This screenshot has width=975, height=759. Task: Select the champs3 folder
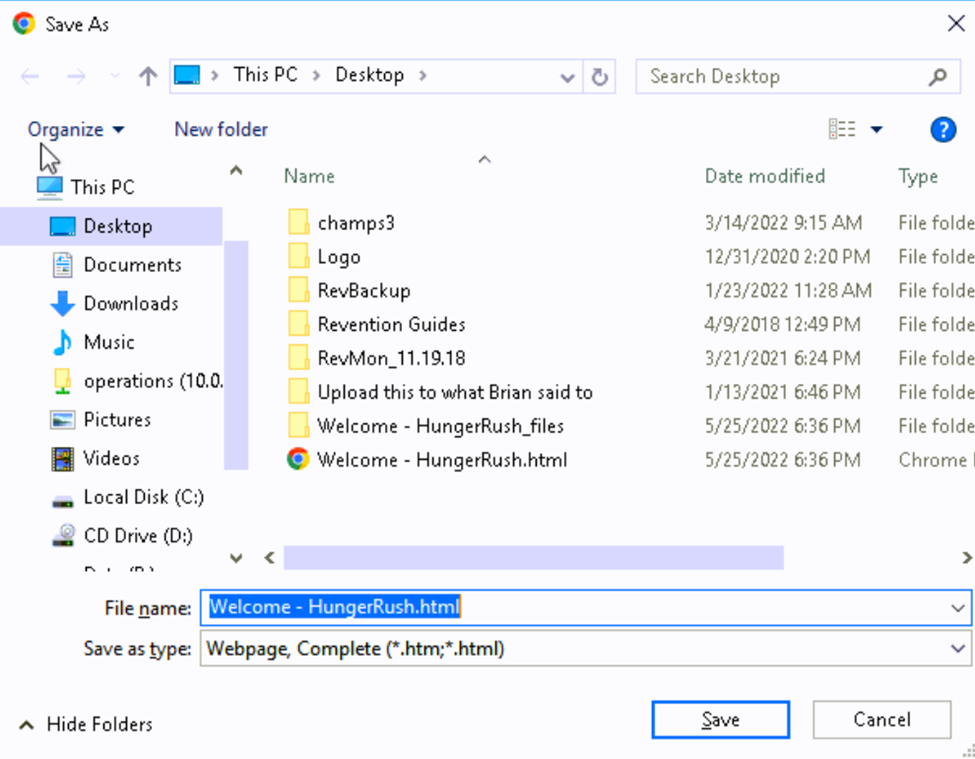tap(356, 223)
